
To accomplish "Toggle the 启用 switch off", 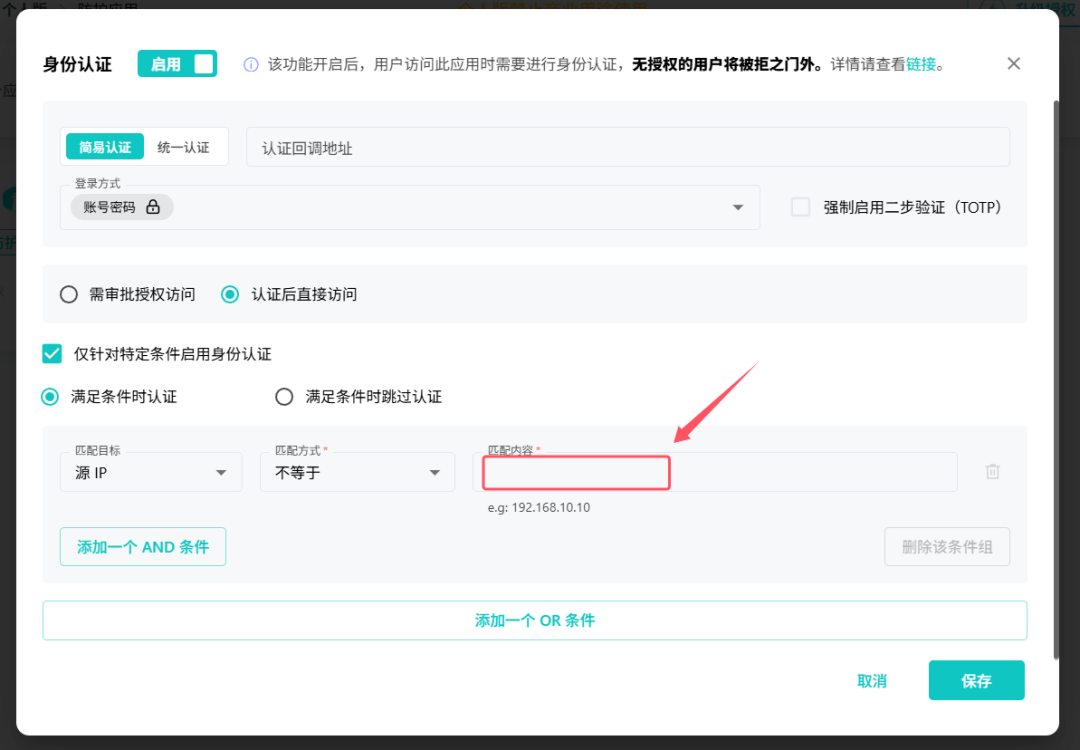I will (x=178, y=64).
